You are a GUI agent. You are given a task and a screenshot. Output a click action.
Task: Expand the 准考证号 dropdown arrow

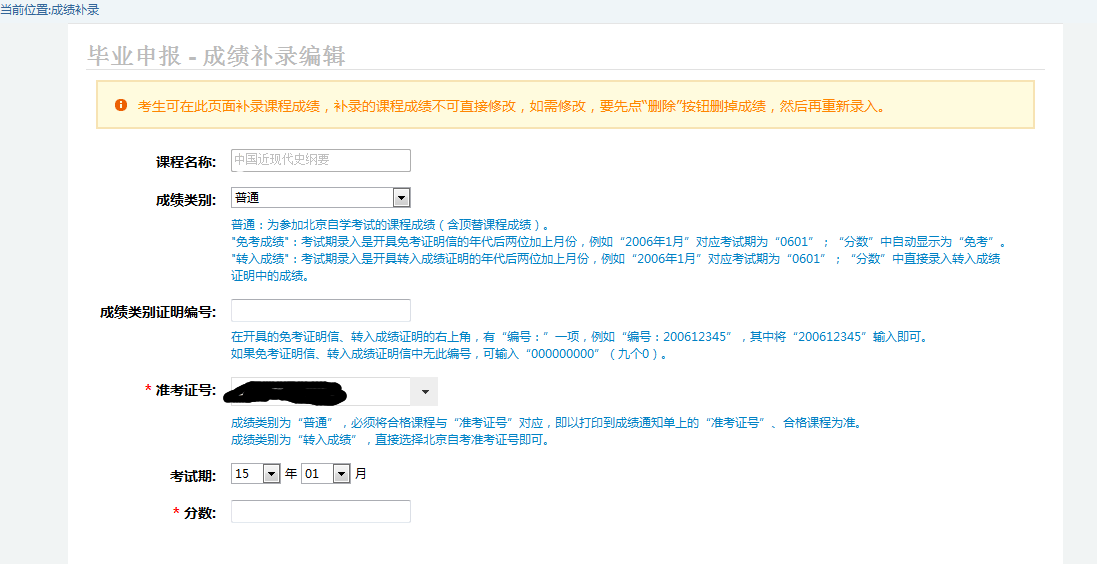tap(425, 391)
